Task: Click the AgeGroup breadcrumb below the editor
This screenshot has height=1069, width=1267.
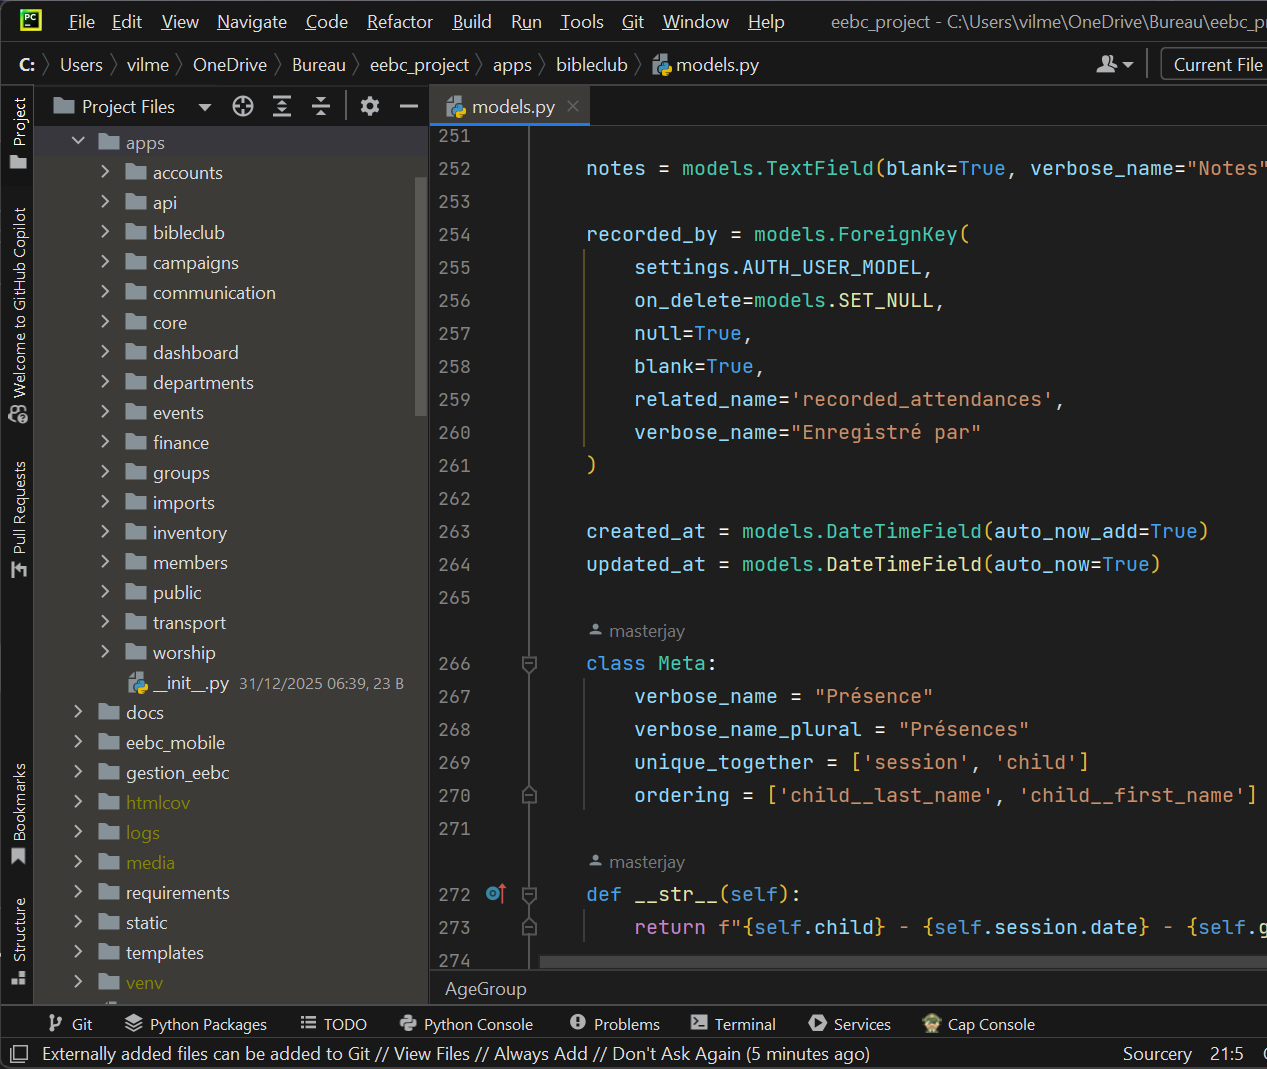Action: click(x=485, y=989)
